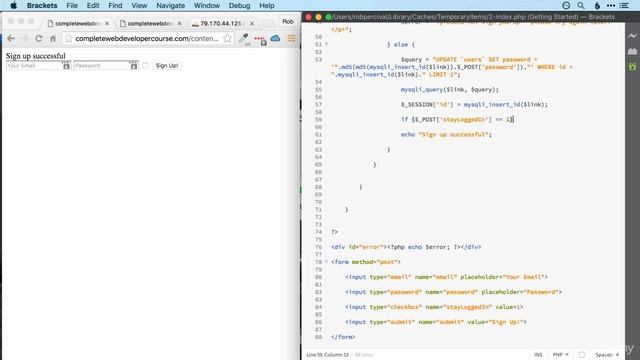640x360 pixels.
Task: Open Notification Center list icon
Action: click(x=624, y=5)
